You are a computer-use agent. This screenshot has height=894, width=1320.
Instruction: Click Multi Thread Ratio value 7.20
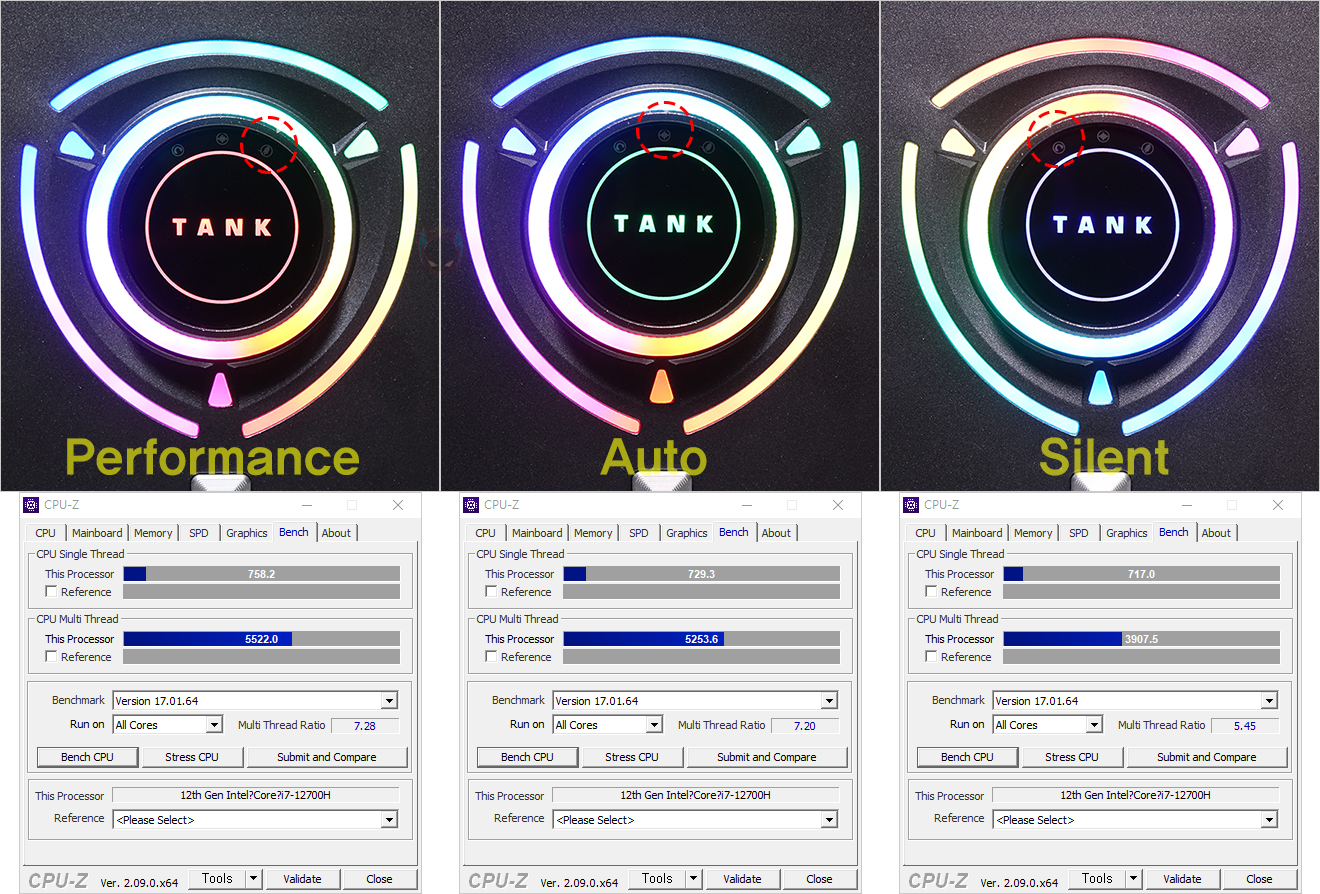805,726
